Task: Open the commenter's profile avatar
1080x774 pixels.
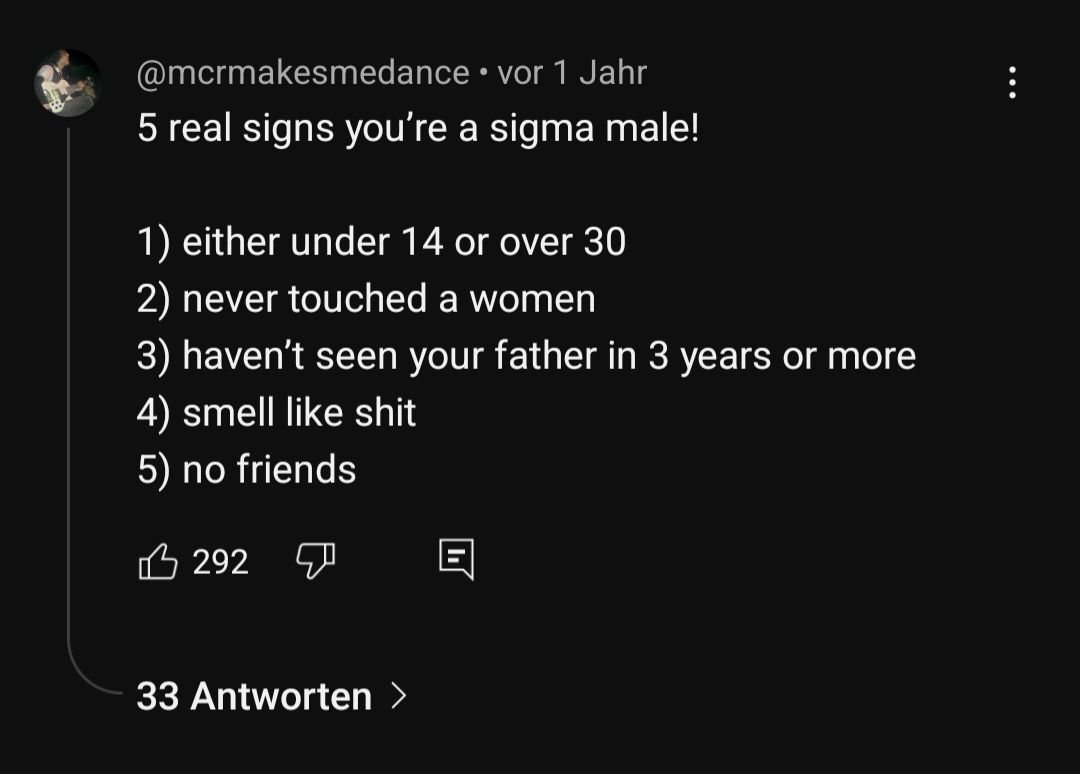Action: tap(68, 82)
